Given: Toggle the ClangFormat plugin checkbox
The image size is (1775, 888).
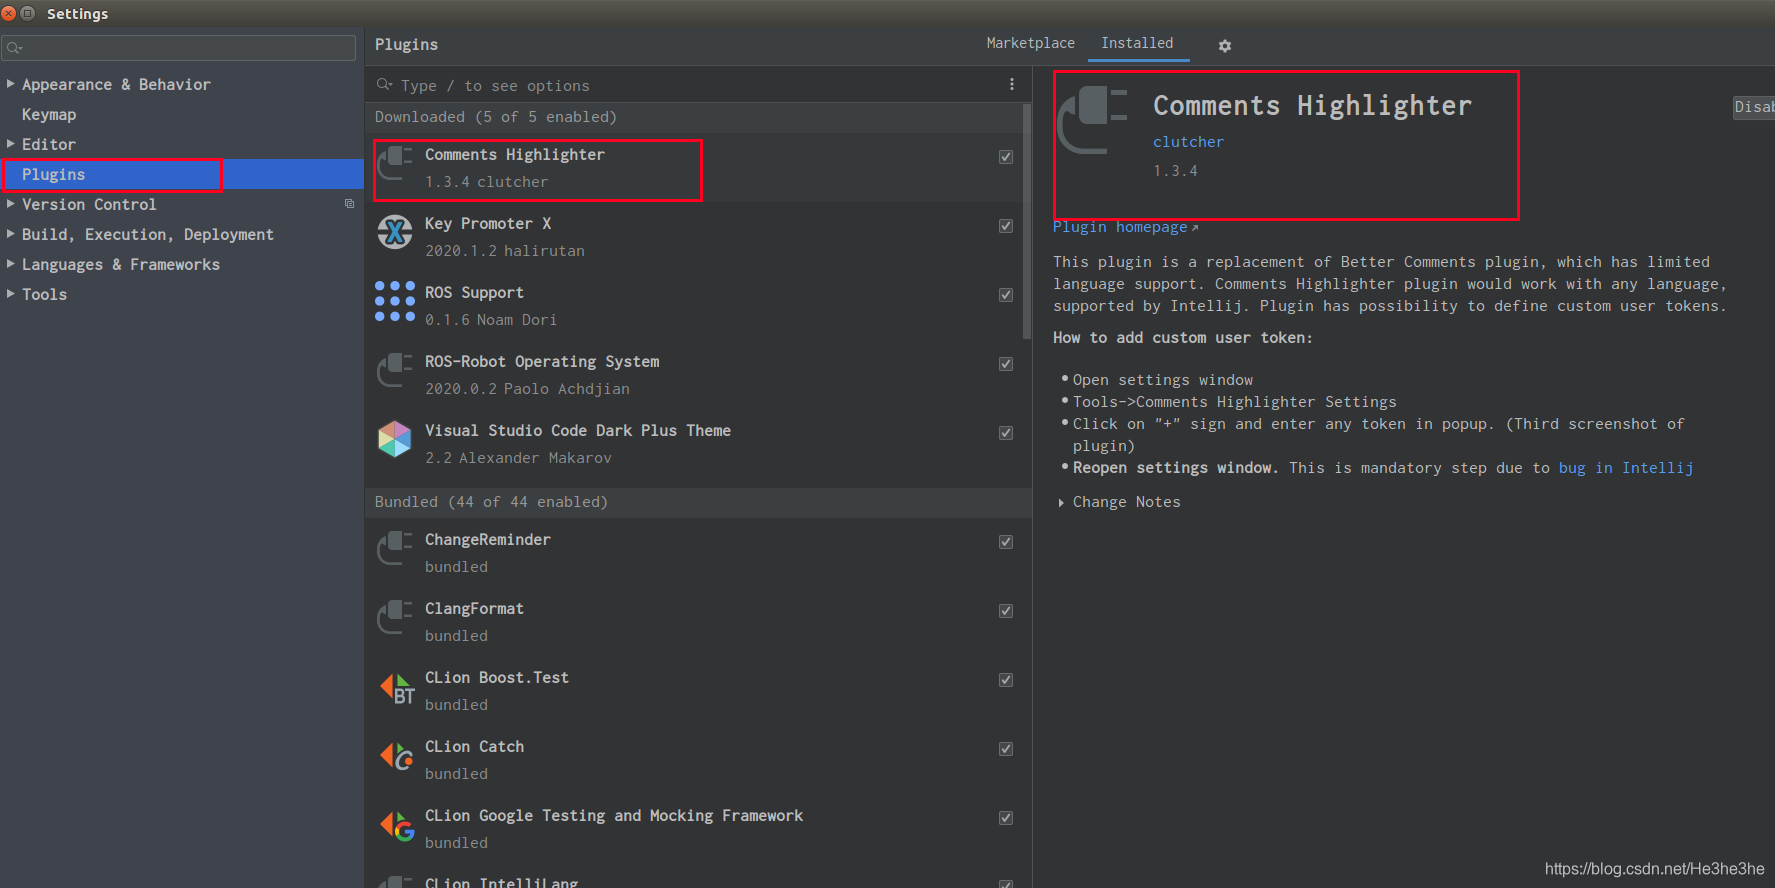Looking at the screenshot, I should 1006,611.
